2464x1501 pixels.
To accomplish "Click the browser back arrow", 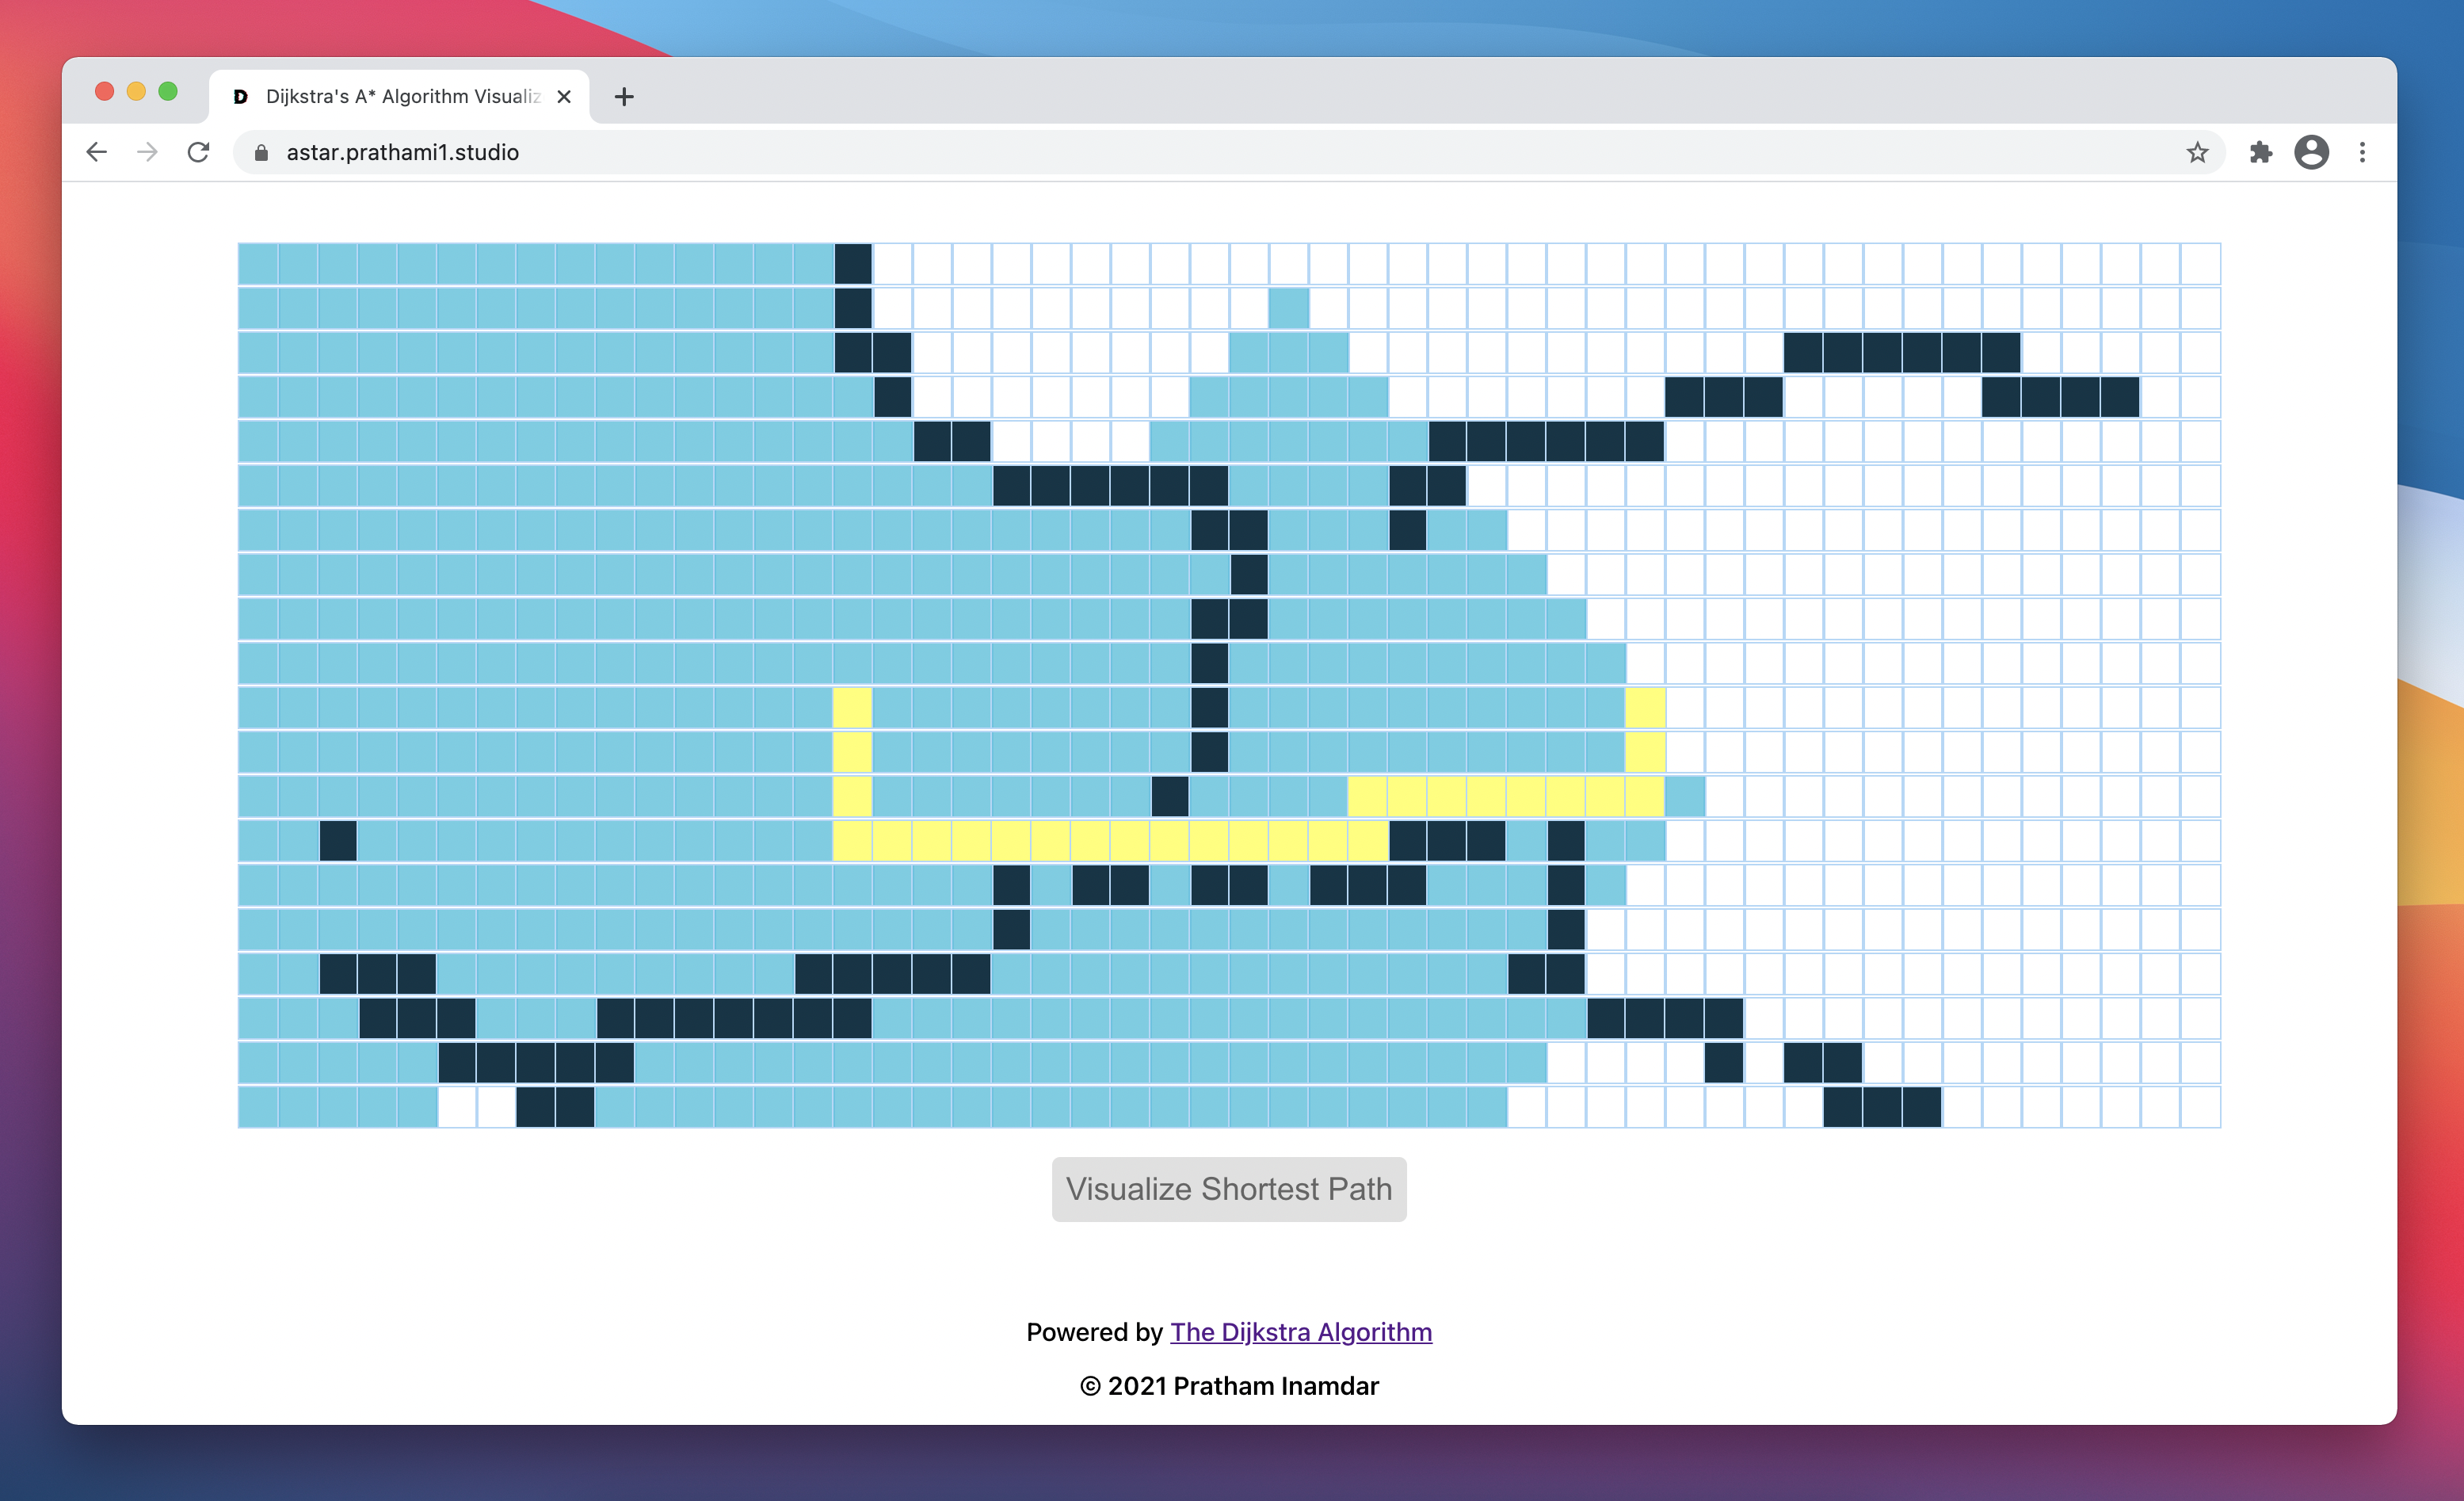I will [x=96, y=152].
